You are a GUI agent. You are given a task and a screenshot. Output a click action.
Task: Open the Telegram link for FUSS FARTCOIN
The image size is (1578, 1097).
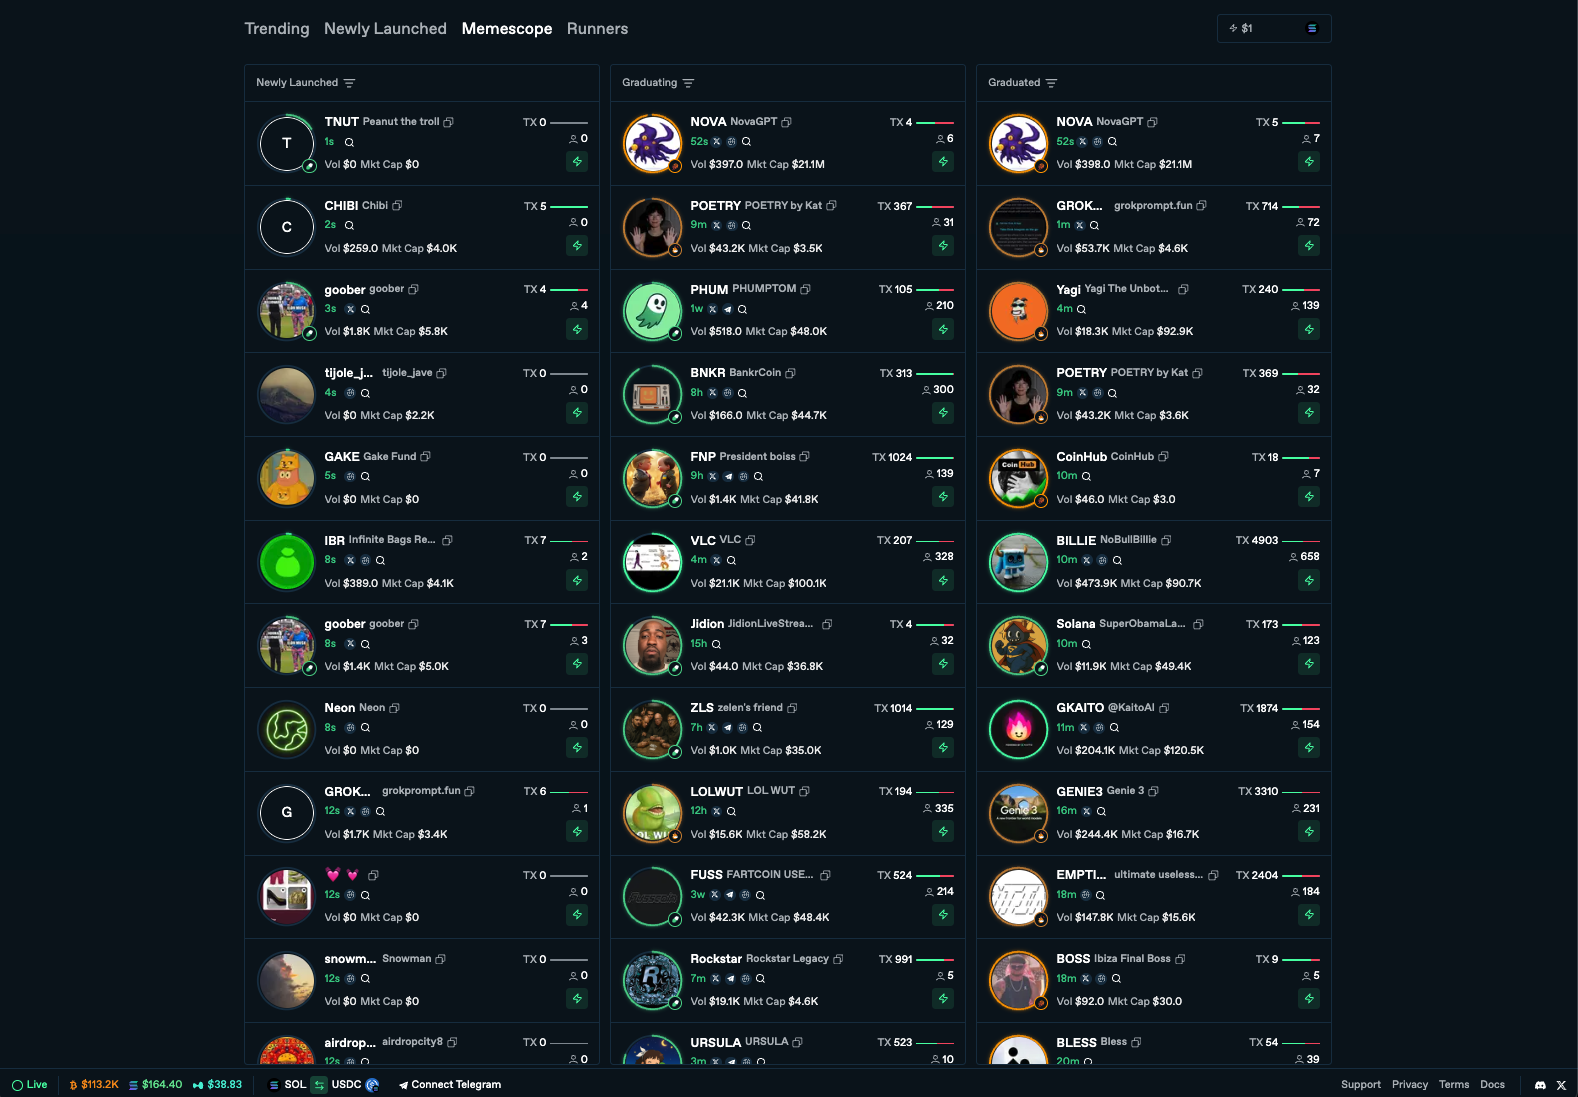coord(730,895)
